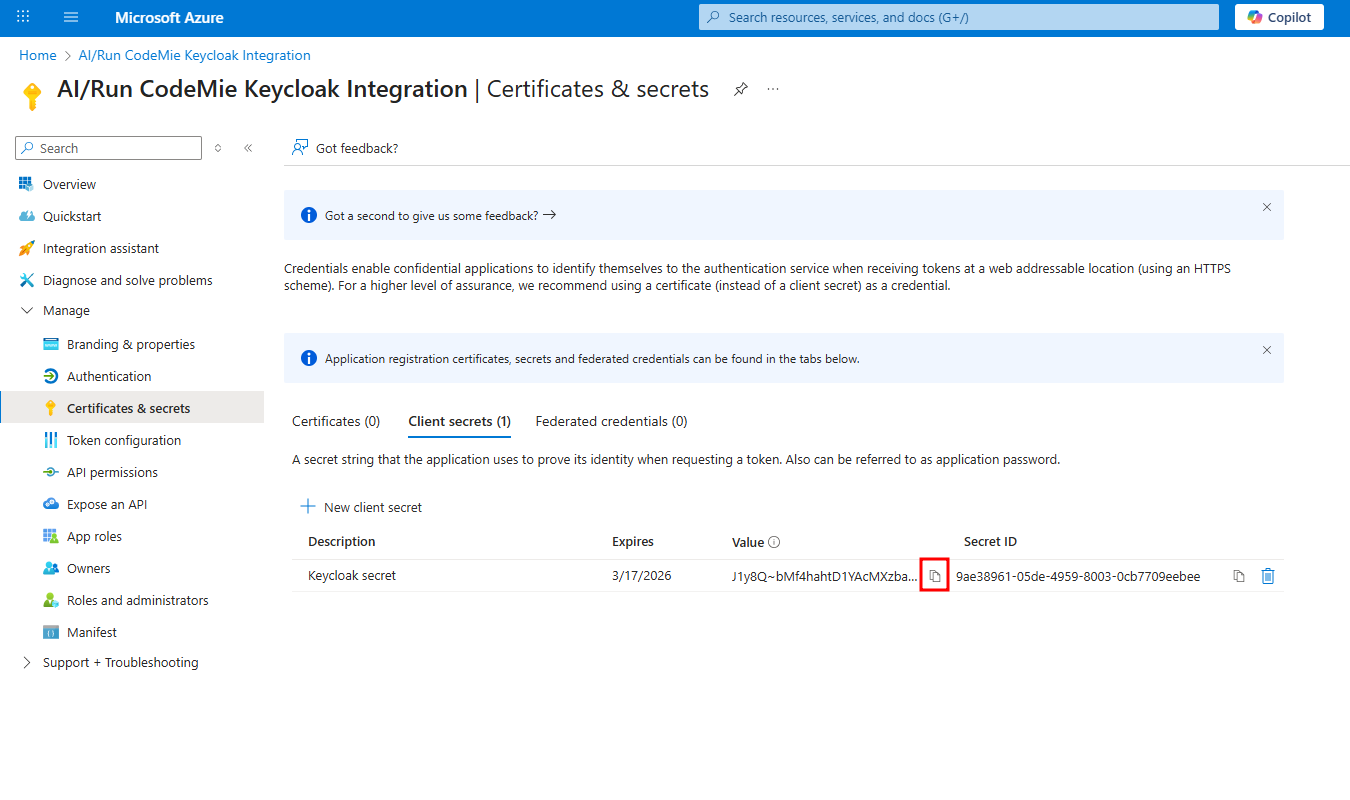The width and height of the screenshot is (1350, 800).
Task: Copy the client secret value
Action: (934, 576)
